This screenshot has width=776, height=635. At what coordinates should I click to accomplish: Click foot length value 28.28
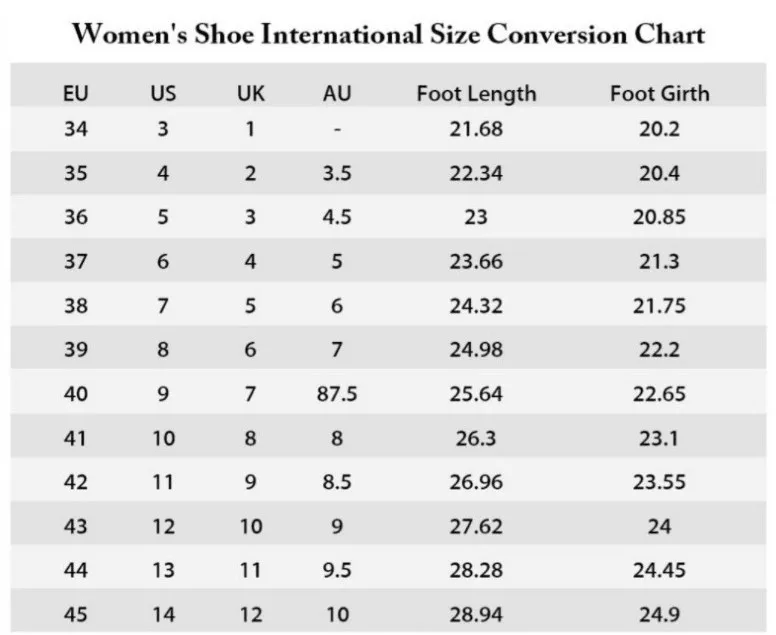[476, 568]
